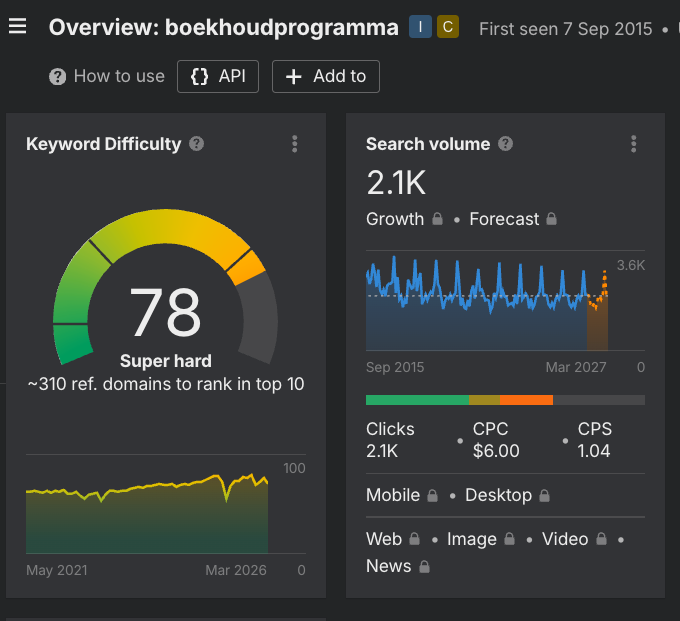
Task: Click the lock icon beside Mobile
Action: [432, 495]
